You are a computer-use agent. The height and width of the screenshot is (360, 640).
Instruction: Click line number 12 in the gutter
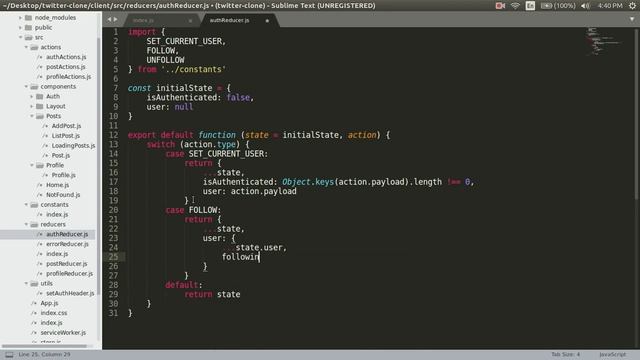(x=113, y=135)
